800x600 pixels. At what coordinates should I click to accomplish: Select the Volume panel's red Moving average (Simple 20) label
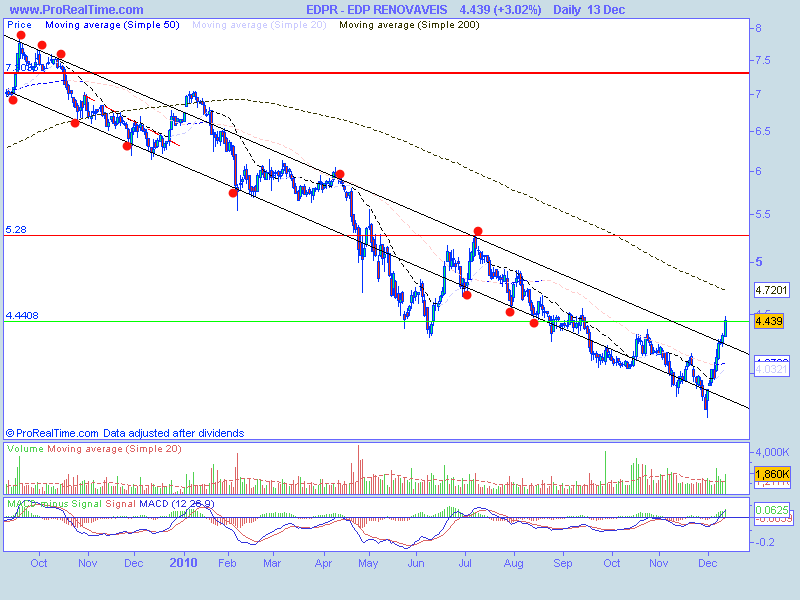tap(114, 449)
